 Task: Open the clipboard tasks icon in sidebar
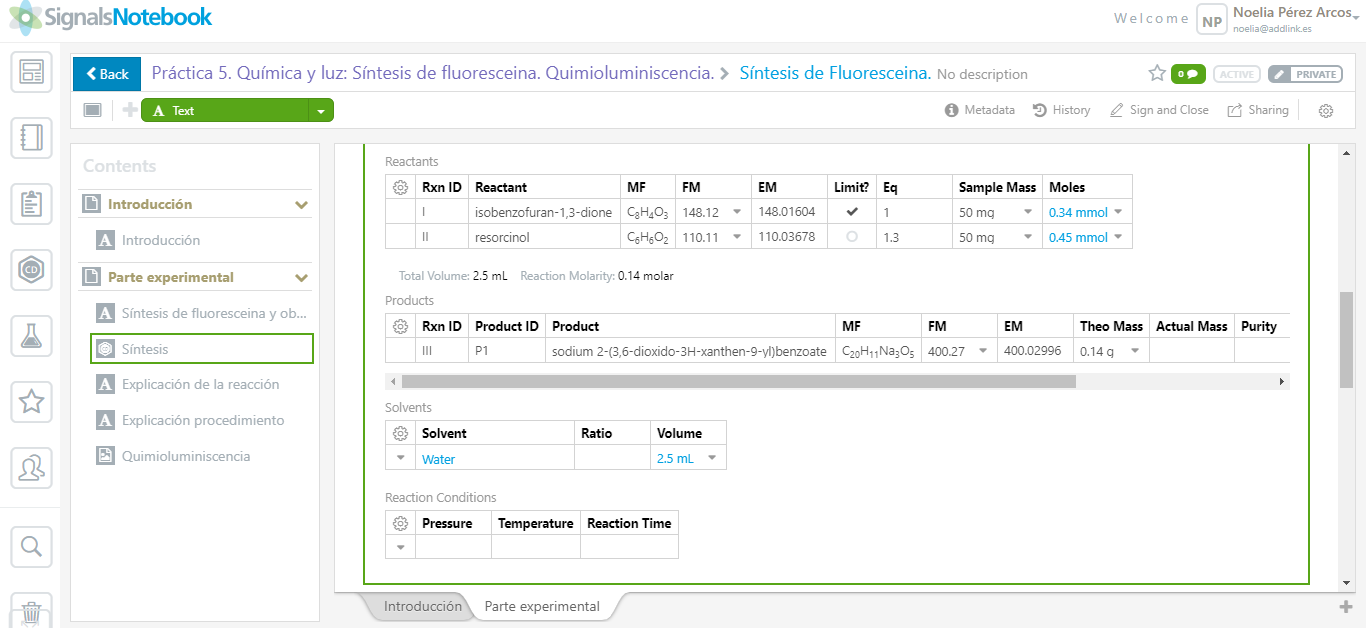point(31,204)
